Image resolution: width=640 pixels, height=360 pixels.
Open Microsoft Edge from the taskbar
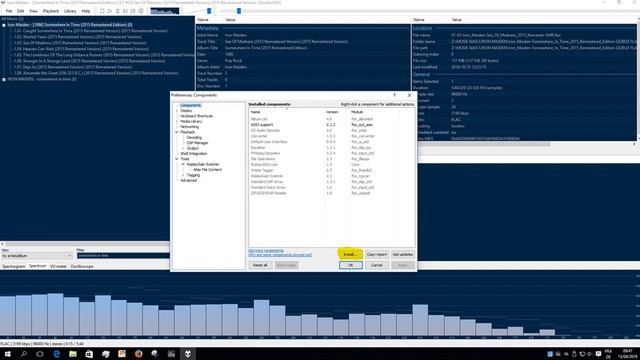[x=56, y=354]
